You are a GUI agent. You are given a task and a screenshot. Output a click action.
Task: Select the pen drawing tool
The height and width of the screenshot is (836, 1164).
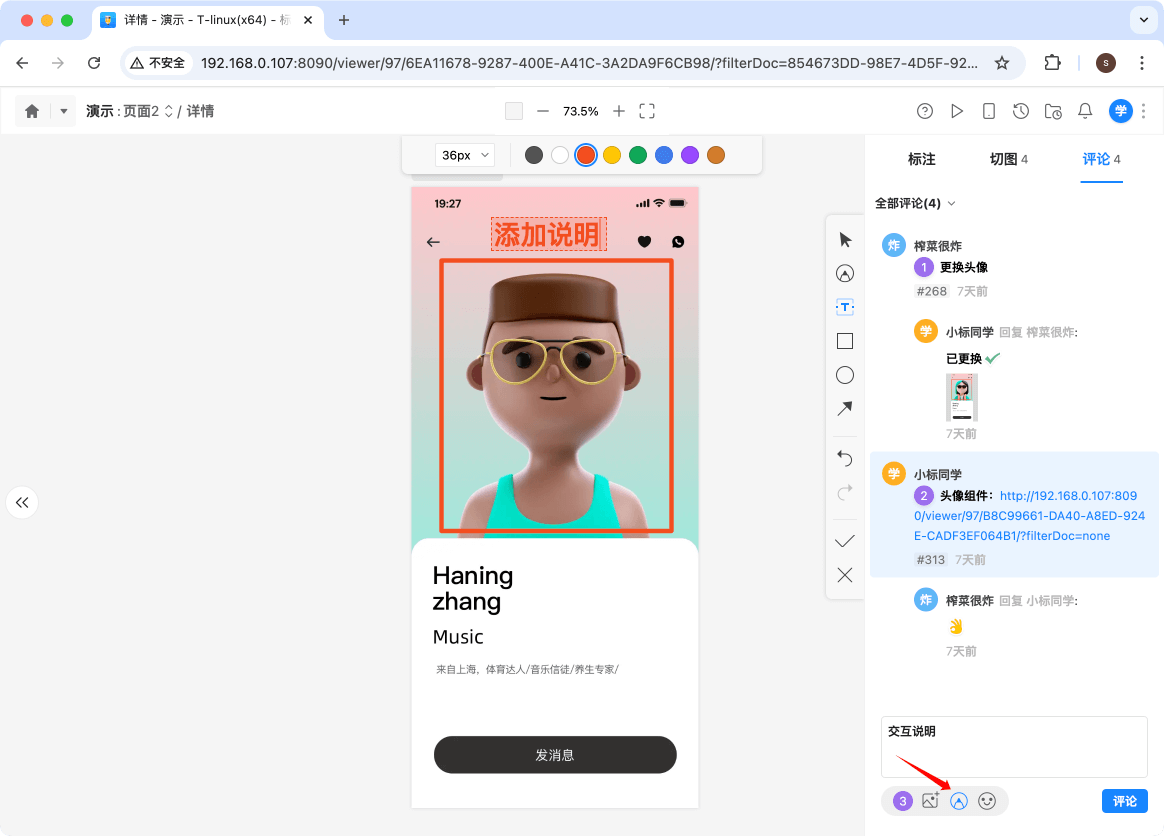pos(844,273)
